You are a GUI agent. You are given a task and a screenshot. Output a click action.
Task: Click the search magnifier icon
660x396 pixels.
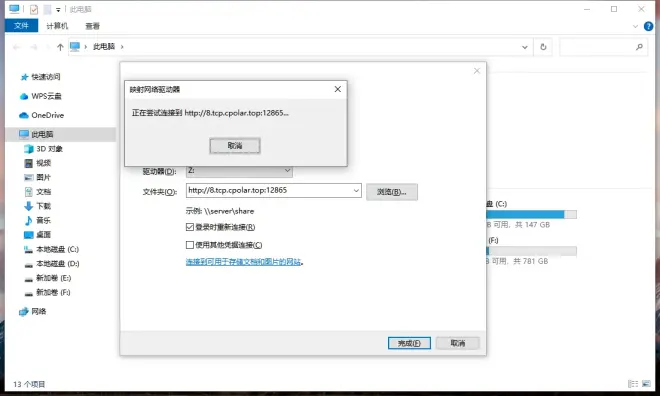point(639,47)
